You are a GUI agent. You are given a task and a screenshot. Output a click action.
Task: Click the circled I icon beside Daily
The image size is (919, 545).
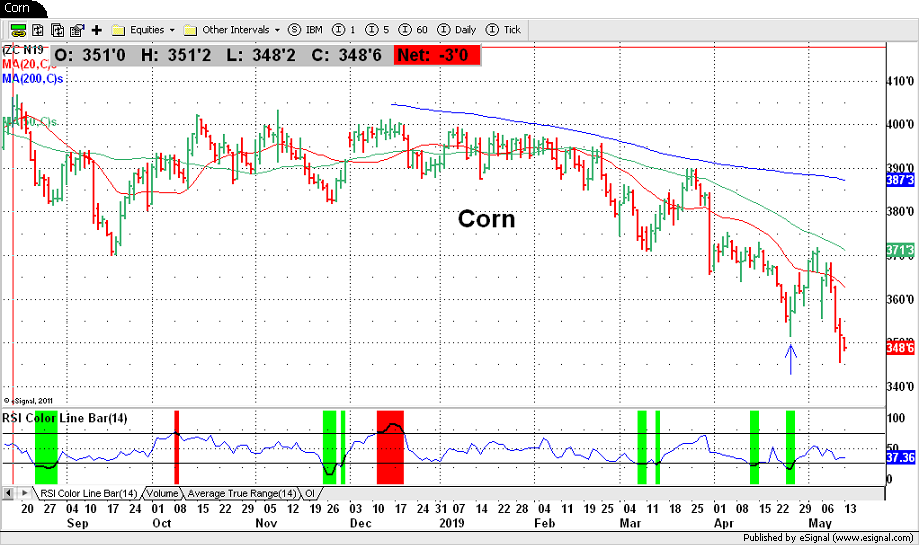(444, 30)
